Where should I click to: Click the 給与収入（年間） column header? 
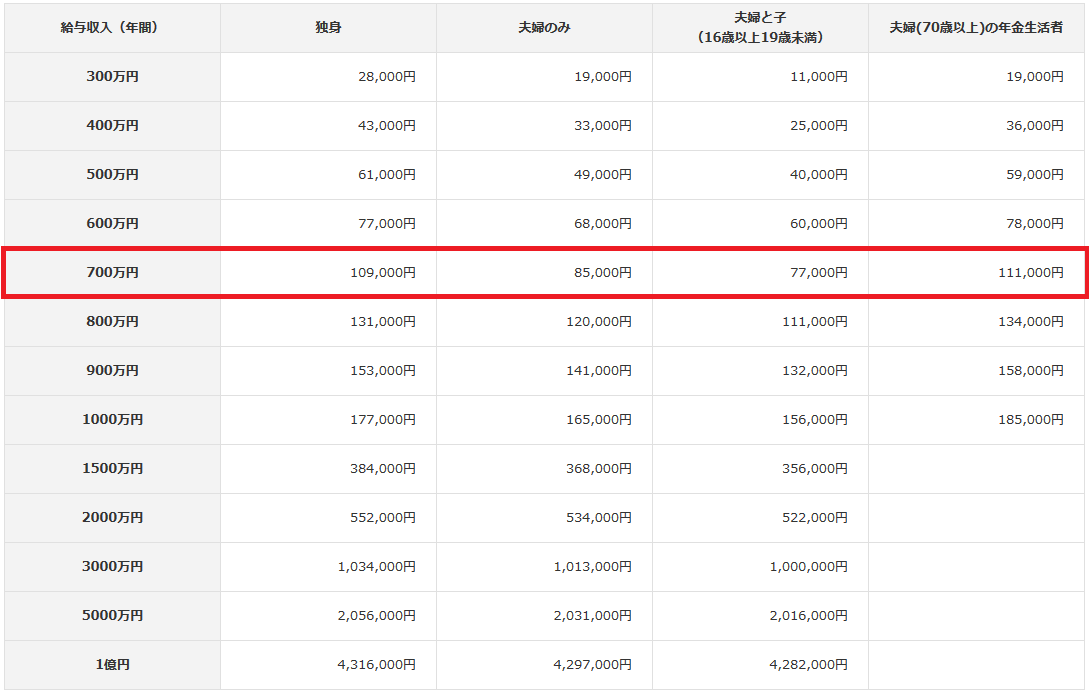[112, 28]
